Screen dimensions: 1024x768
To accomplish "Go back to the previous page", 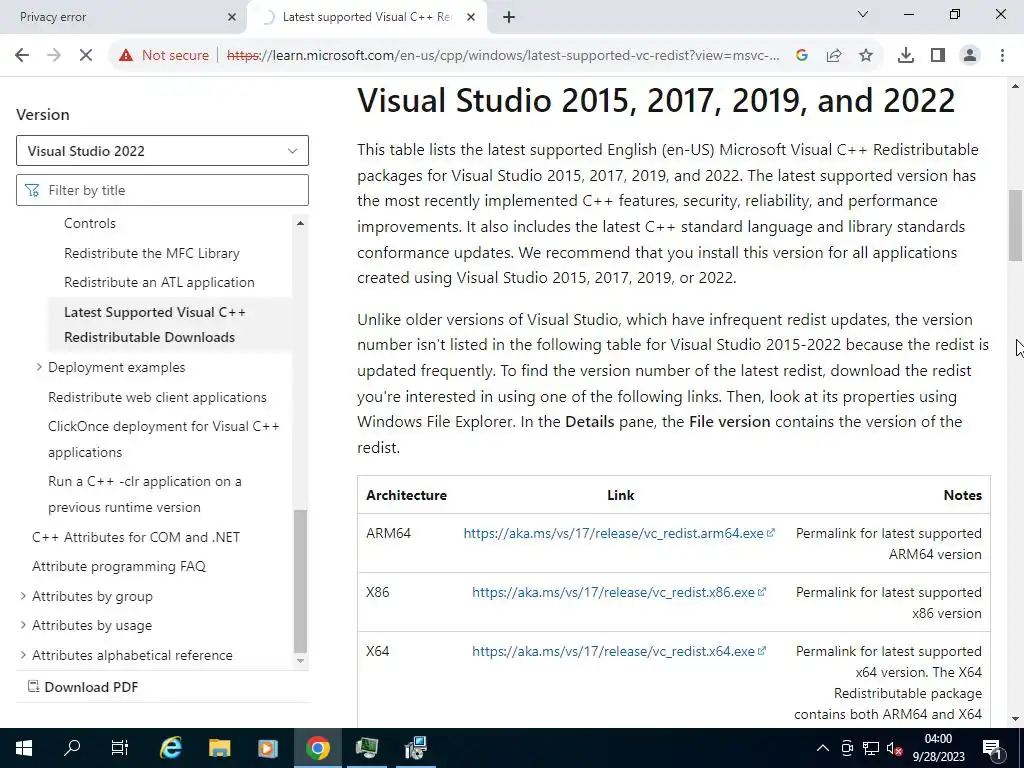I will [x=22, y=56].
